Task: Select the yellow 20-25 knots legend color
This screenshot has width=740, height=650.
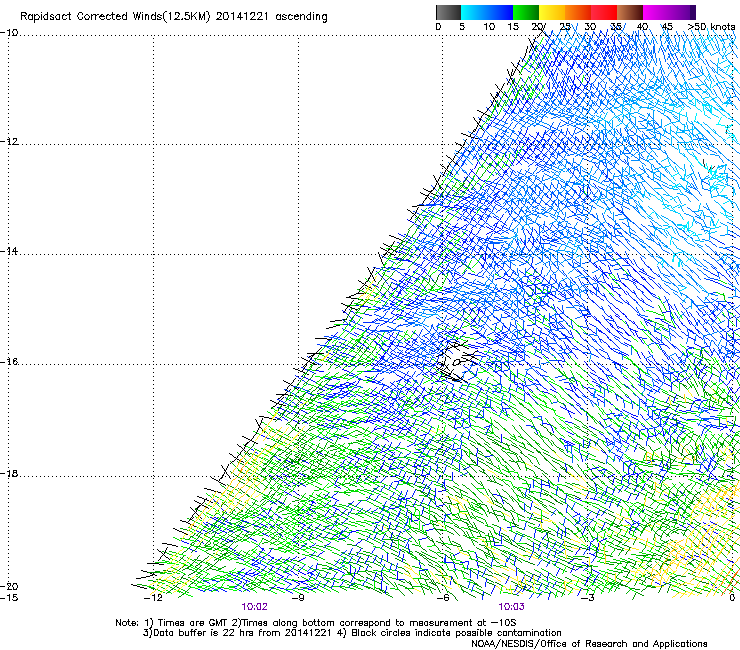Action: [x=551, y=12]
